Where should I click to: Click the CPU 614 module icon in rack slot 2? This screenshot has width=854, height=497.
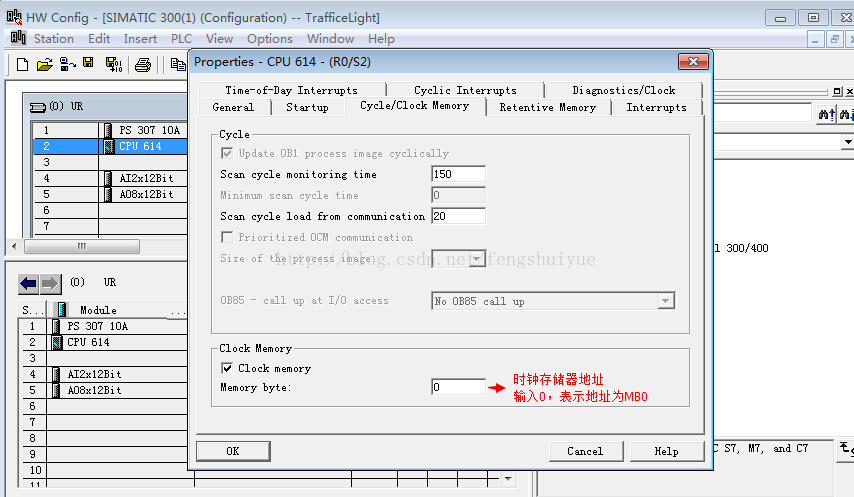pyautogui.click(x=109, y=146)
